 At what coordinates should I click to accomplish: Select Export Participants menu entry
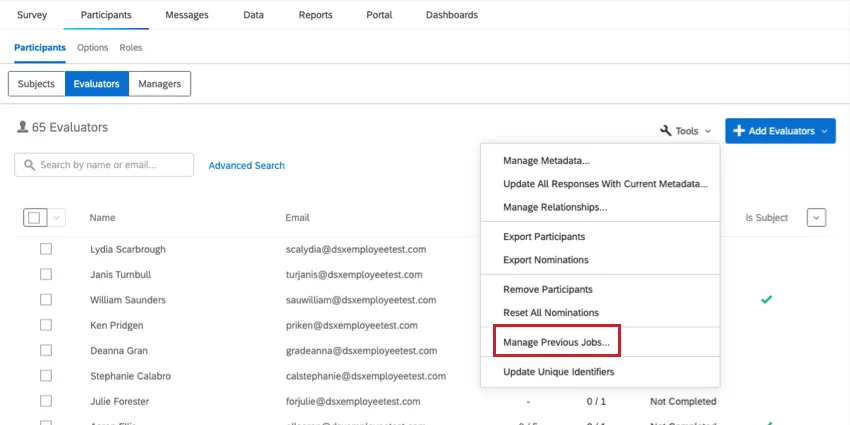coord(544,237)
